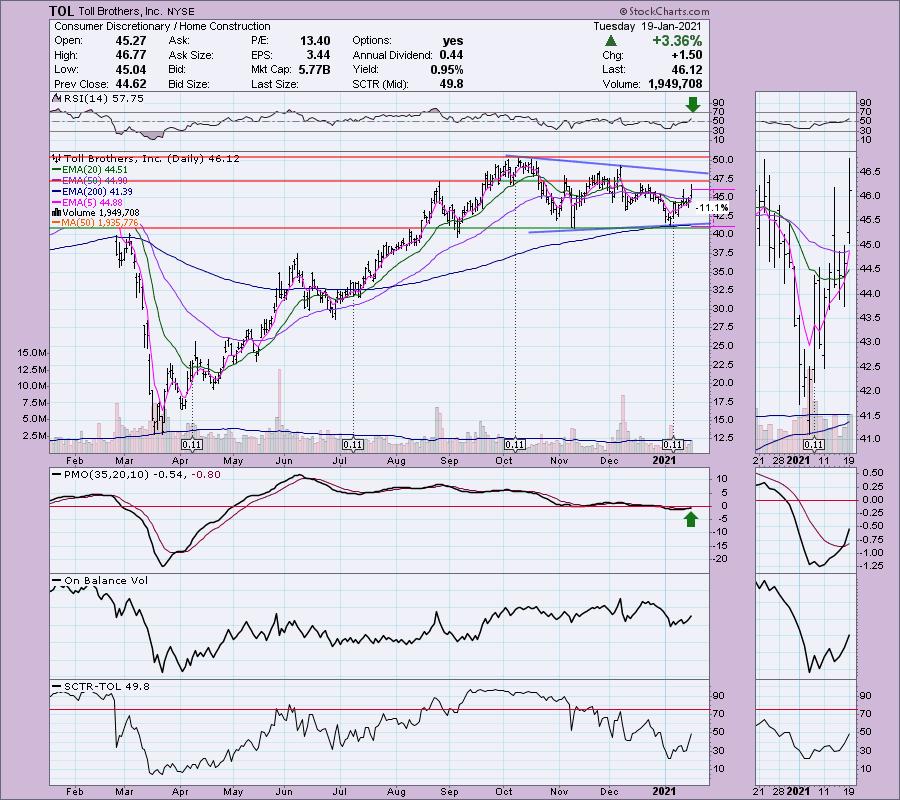Image resolution: width=900 pixels, height=800 pixels.
Task: Click the 50.0 price axis label
Action: pyautogui.click(x=723, y=160)
